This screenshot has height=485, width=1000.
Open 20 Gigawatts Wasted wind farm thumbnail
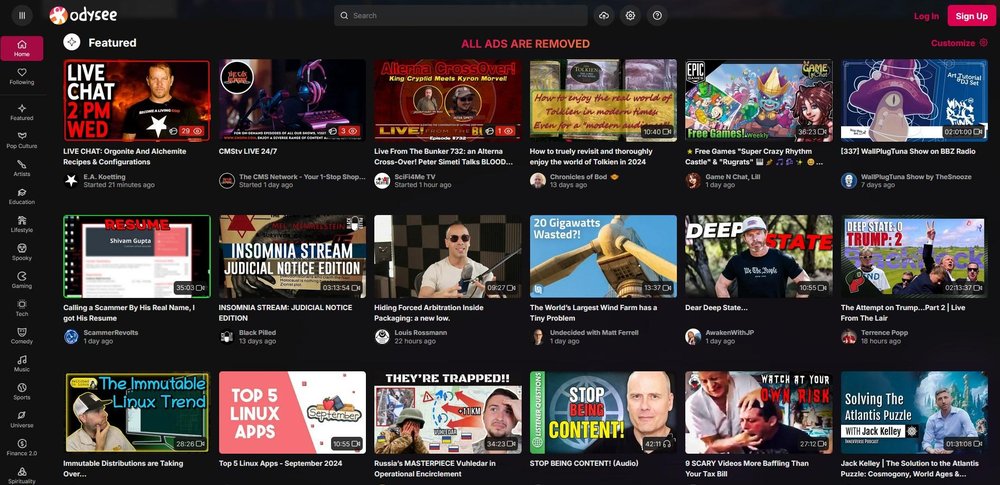pos(603,256)
